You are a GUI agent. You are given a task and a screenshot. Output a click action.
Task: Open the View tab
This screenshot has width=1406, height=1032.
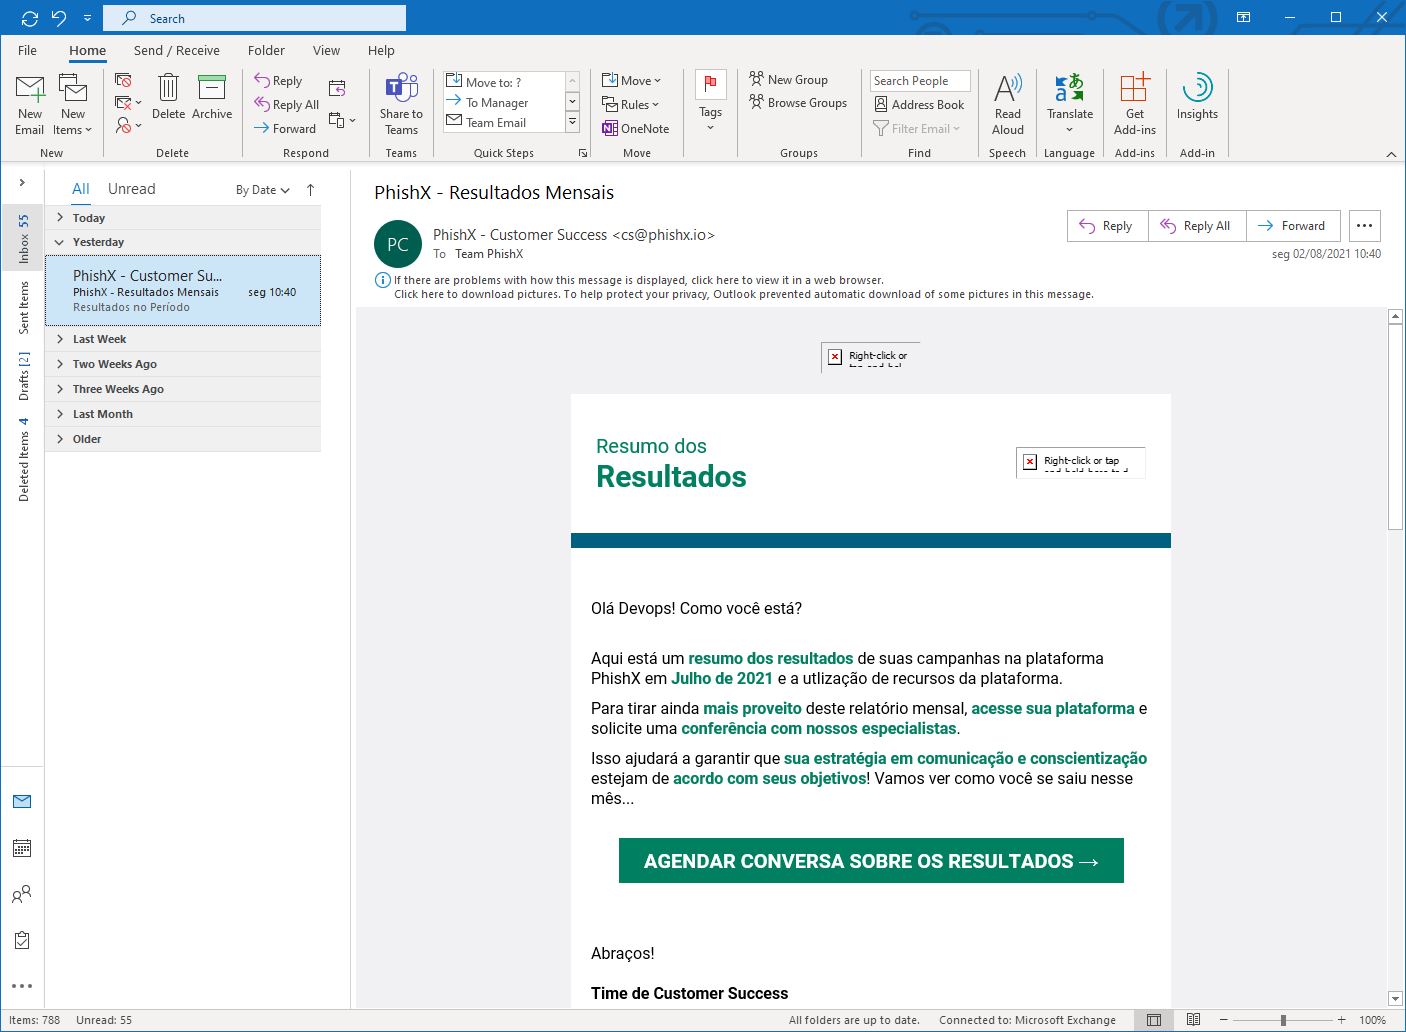326,50
